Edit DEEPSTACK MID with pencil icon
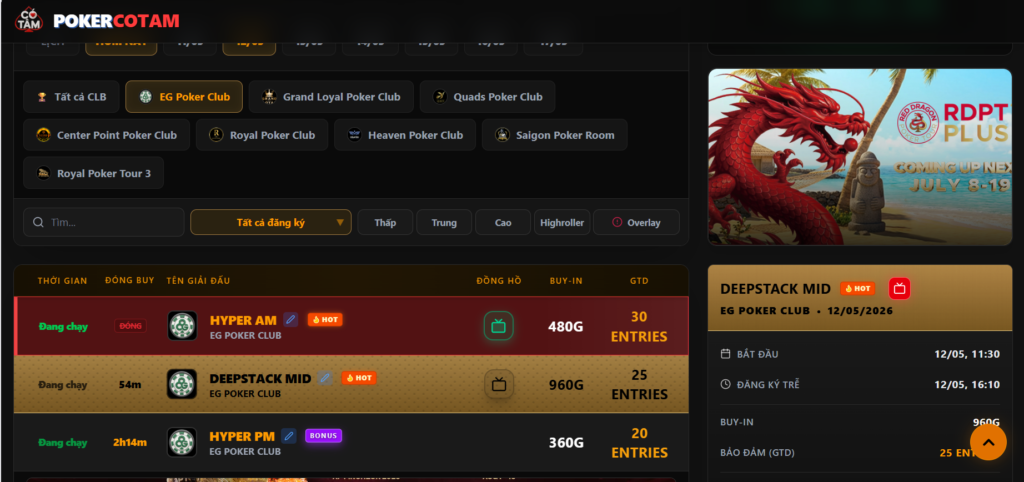The width and height of the screenshot is (1024, 482). (325, 378)
